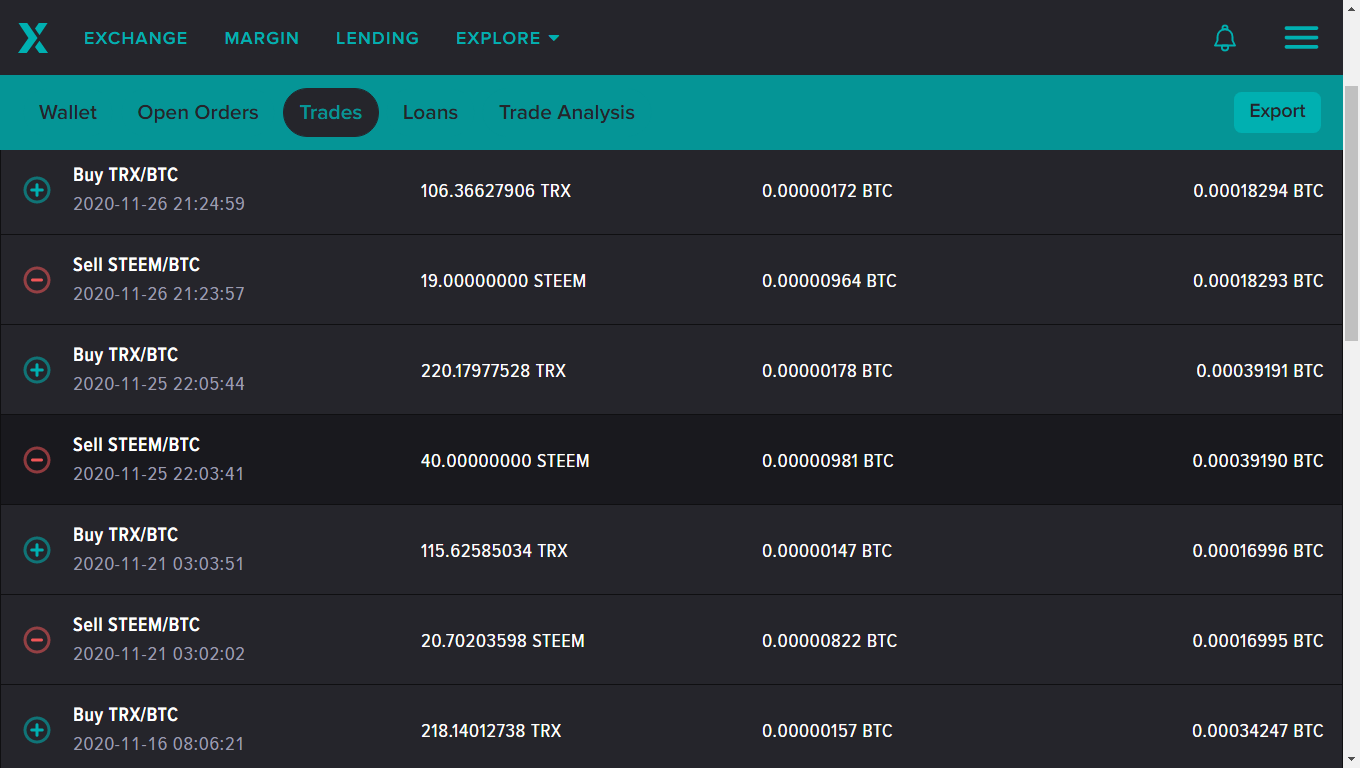Open the hamburger menu

click(x=1301, y=38)
